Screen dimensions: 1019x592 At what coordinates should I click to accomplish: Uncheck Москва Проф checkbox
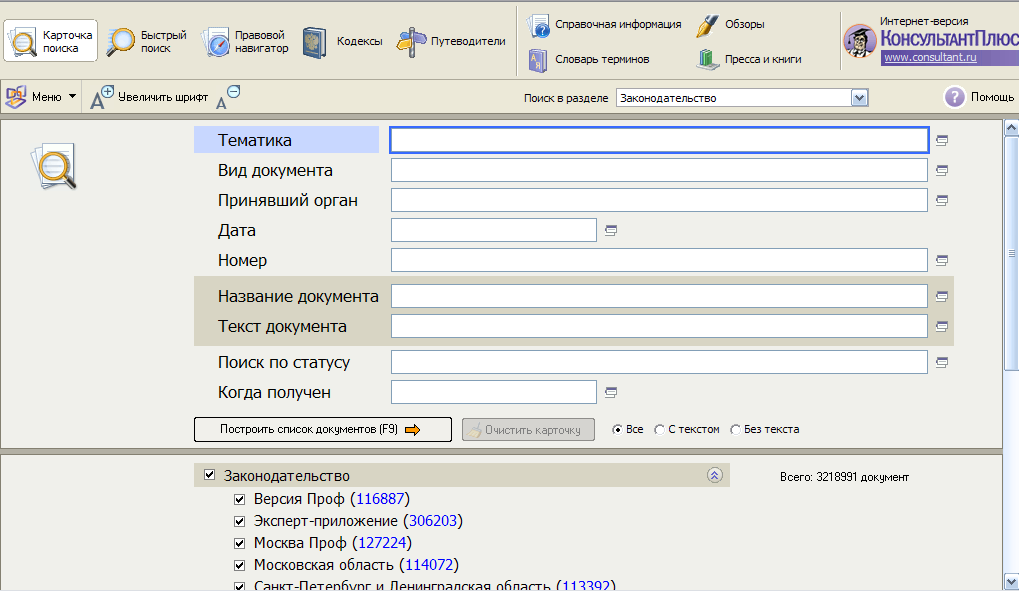[239, 543]
